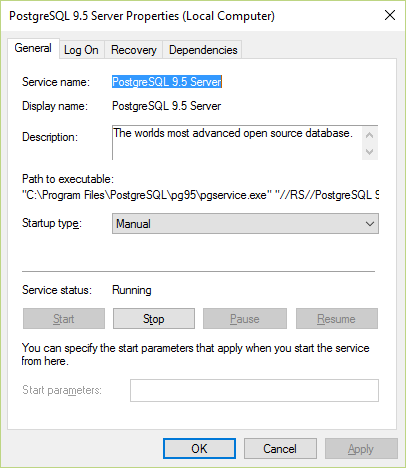The height and width of the screenshot is (468, 406).
Task: Click the Apply button
Action: (361, 449)
